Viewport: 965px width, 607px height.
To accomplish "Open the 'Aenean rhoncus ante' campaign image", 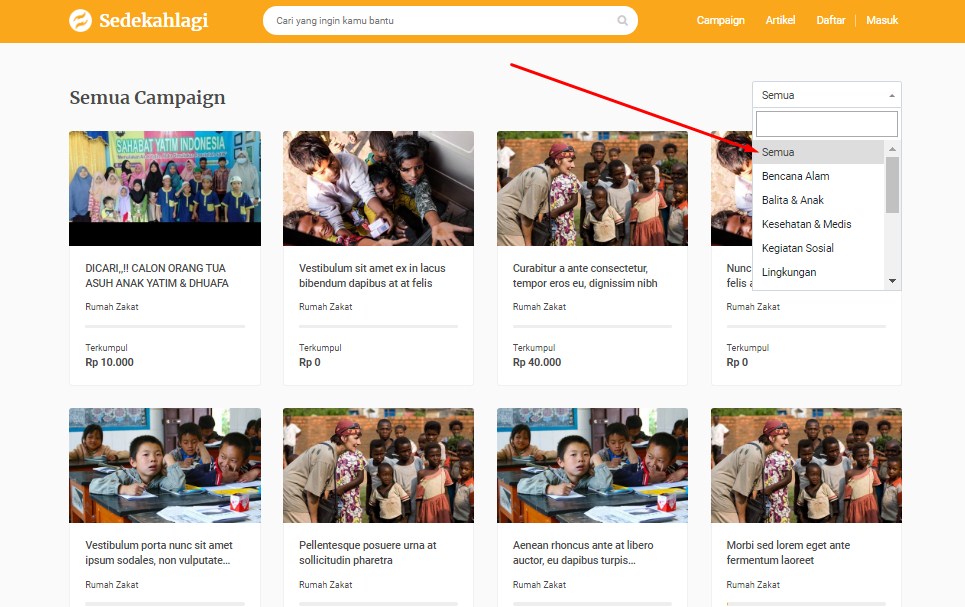I will (592, 465).
